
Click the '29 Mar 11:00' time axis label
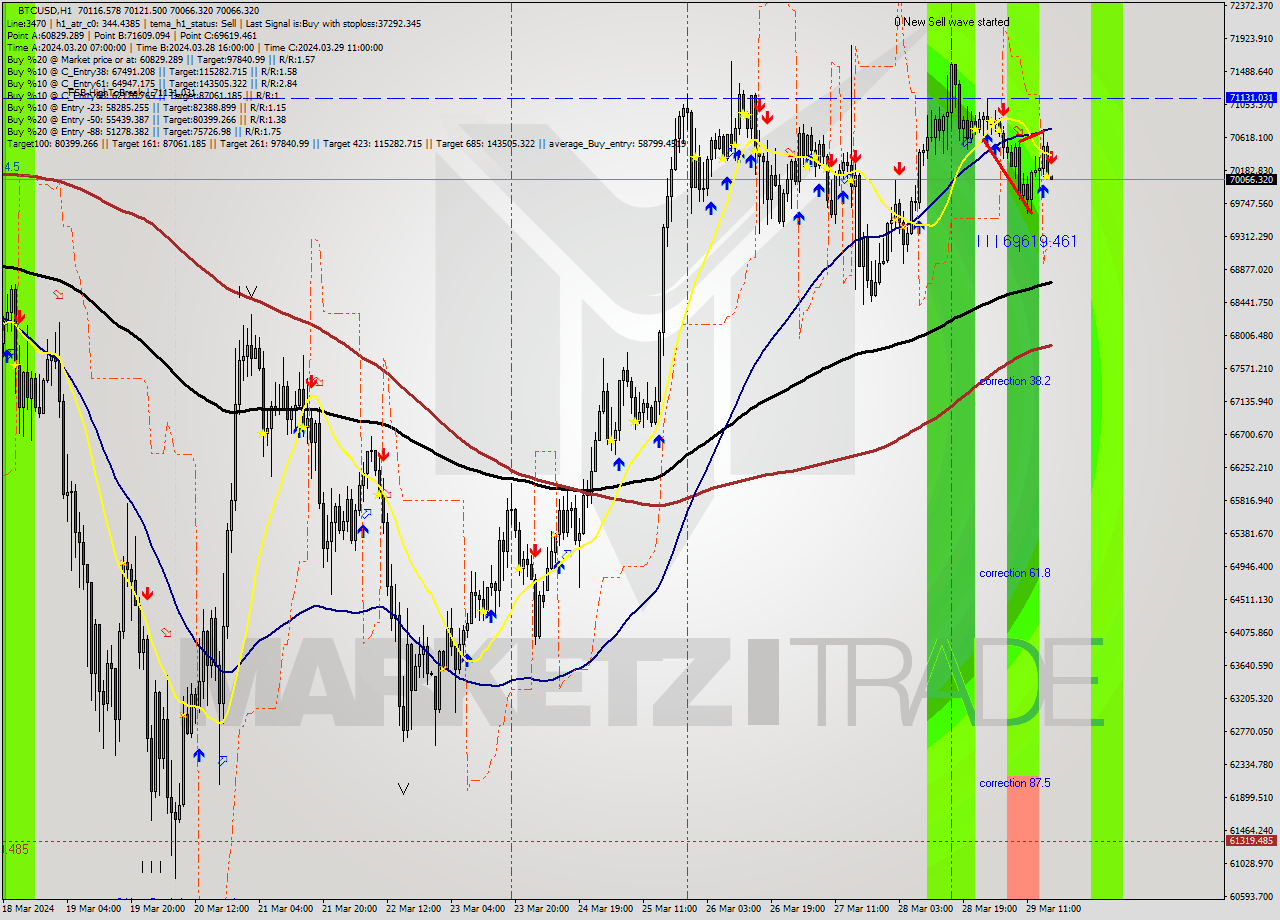[x=1054, y=909]
